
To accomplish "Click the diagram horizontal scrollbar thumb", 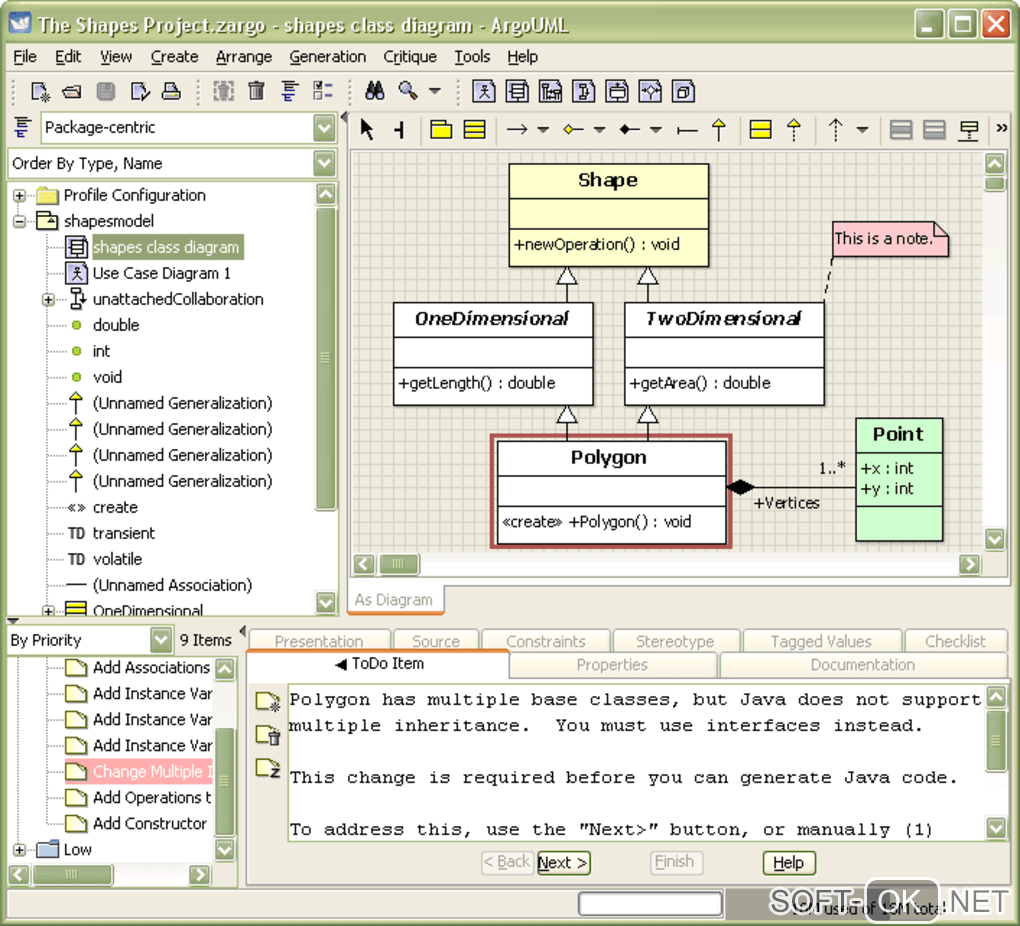I will [x=399, y=564].
